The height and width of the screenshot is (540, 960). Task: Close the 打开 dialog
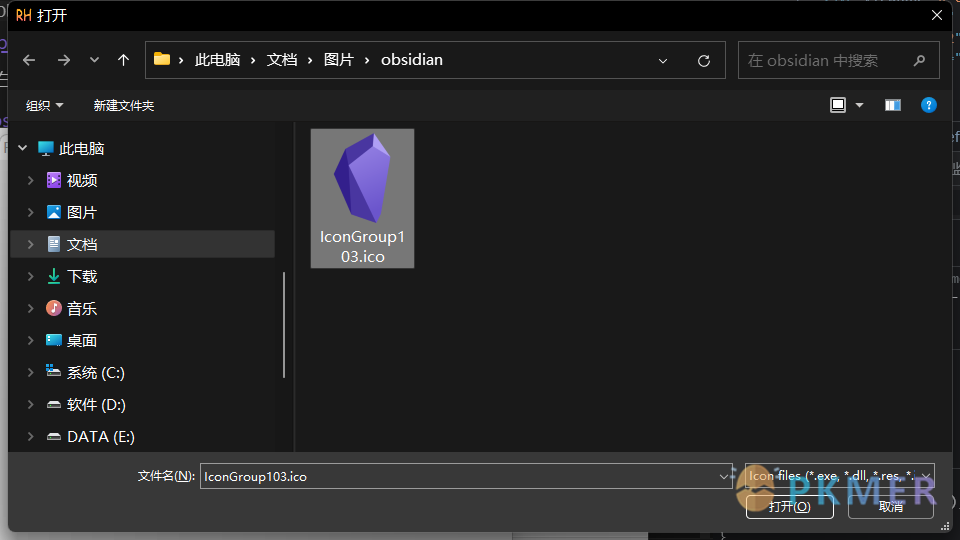937,15
